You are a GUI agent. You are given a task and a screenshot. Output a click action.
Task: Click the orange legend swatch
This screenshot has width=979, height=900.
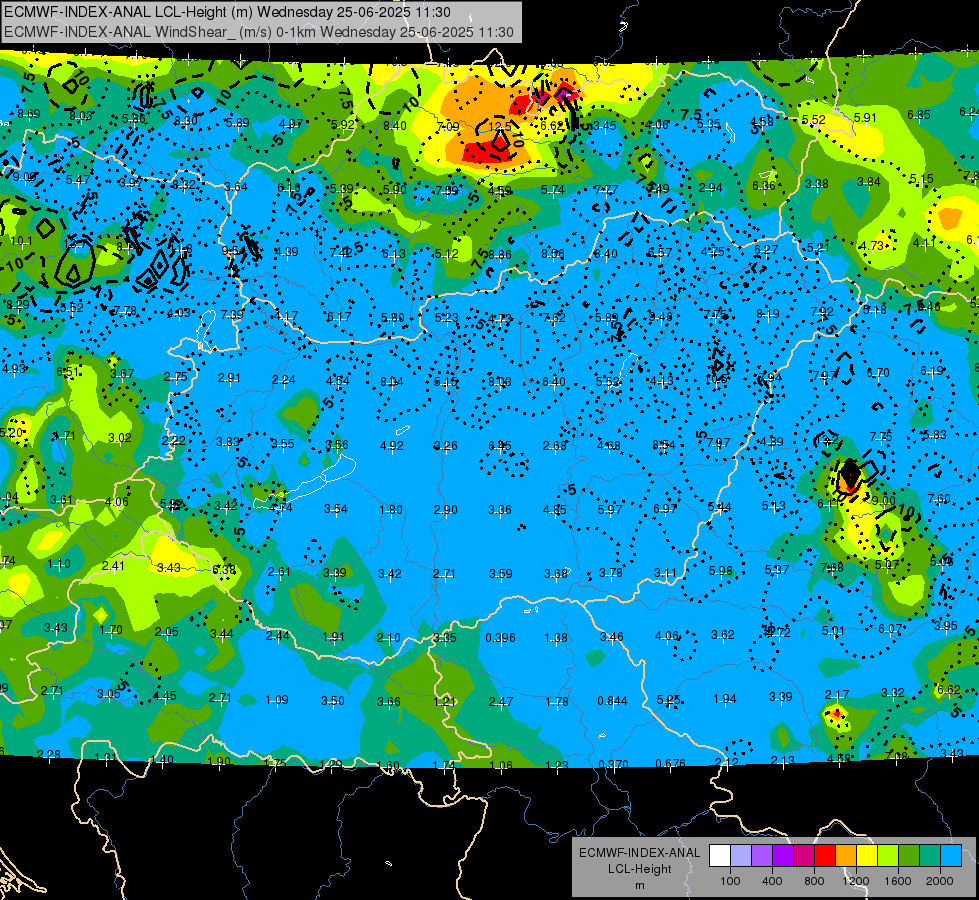pyautogui.click(x=845, y=856)
